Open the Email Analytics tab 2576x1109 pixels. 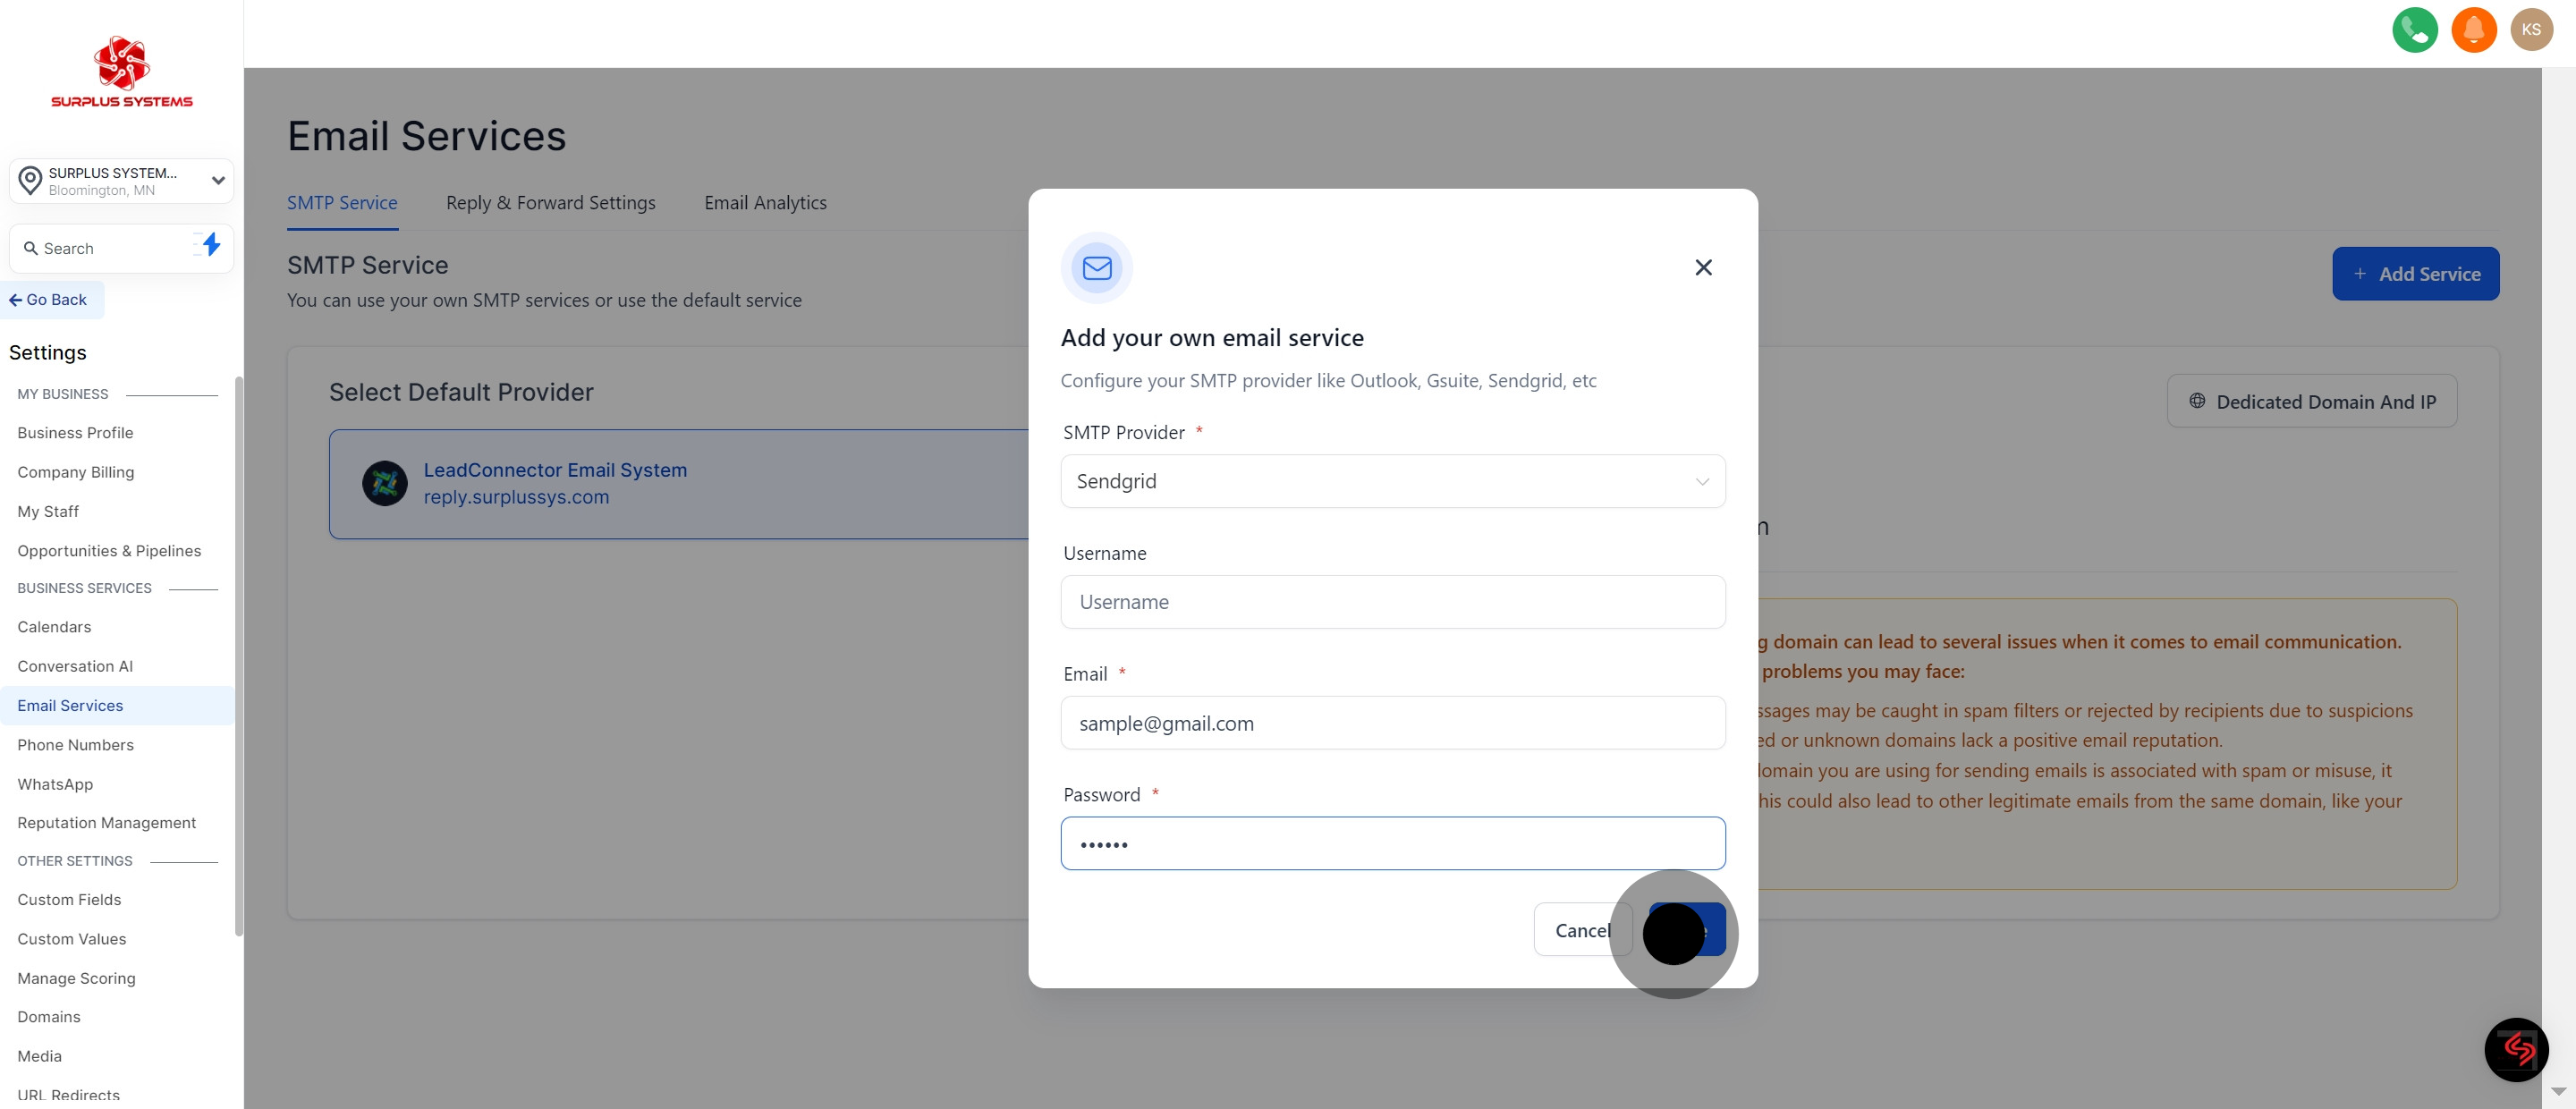[765, 203]
